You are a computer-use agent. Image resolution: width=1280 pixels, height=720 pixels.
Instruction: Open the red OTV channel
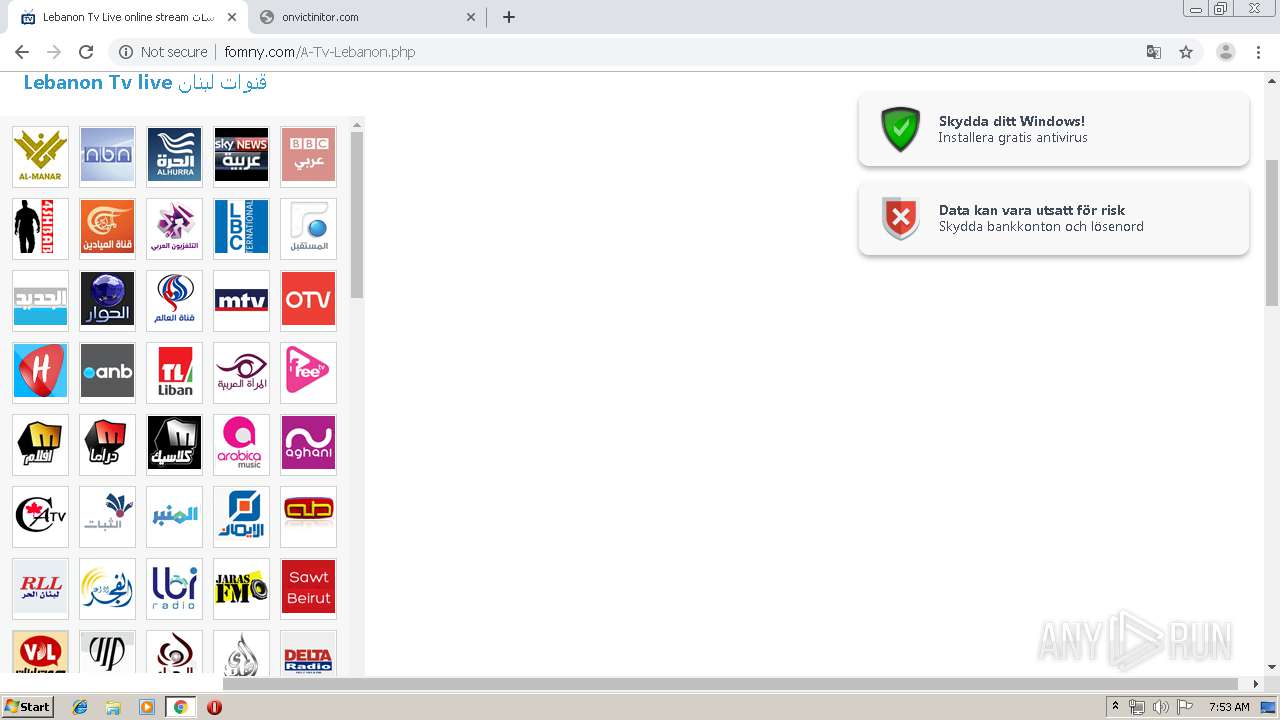pyautogui.click(x=308, y=300)
